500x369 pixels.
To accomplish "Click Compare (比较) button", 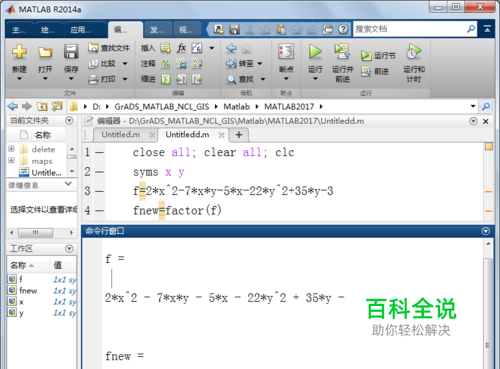I will pyautogui.click(x=103, y=63).
